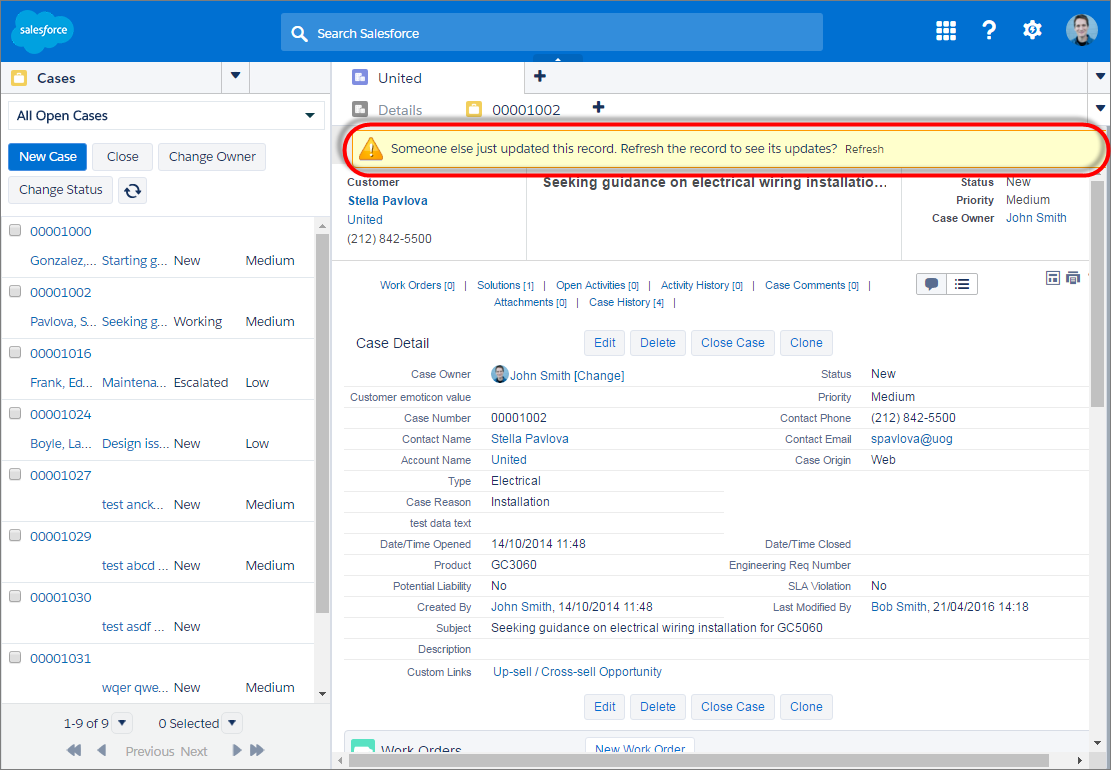Viewport: 1111px width, 770px height.
Task: Open the Help question mark icon
Action: click(x=989, y=30)
